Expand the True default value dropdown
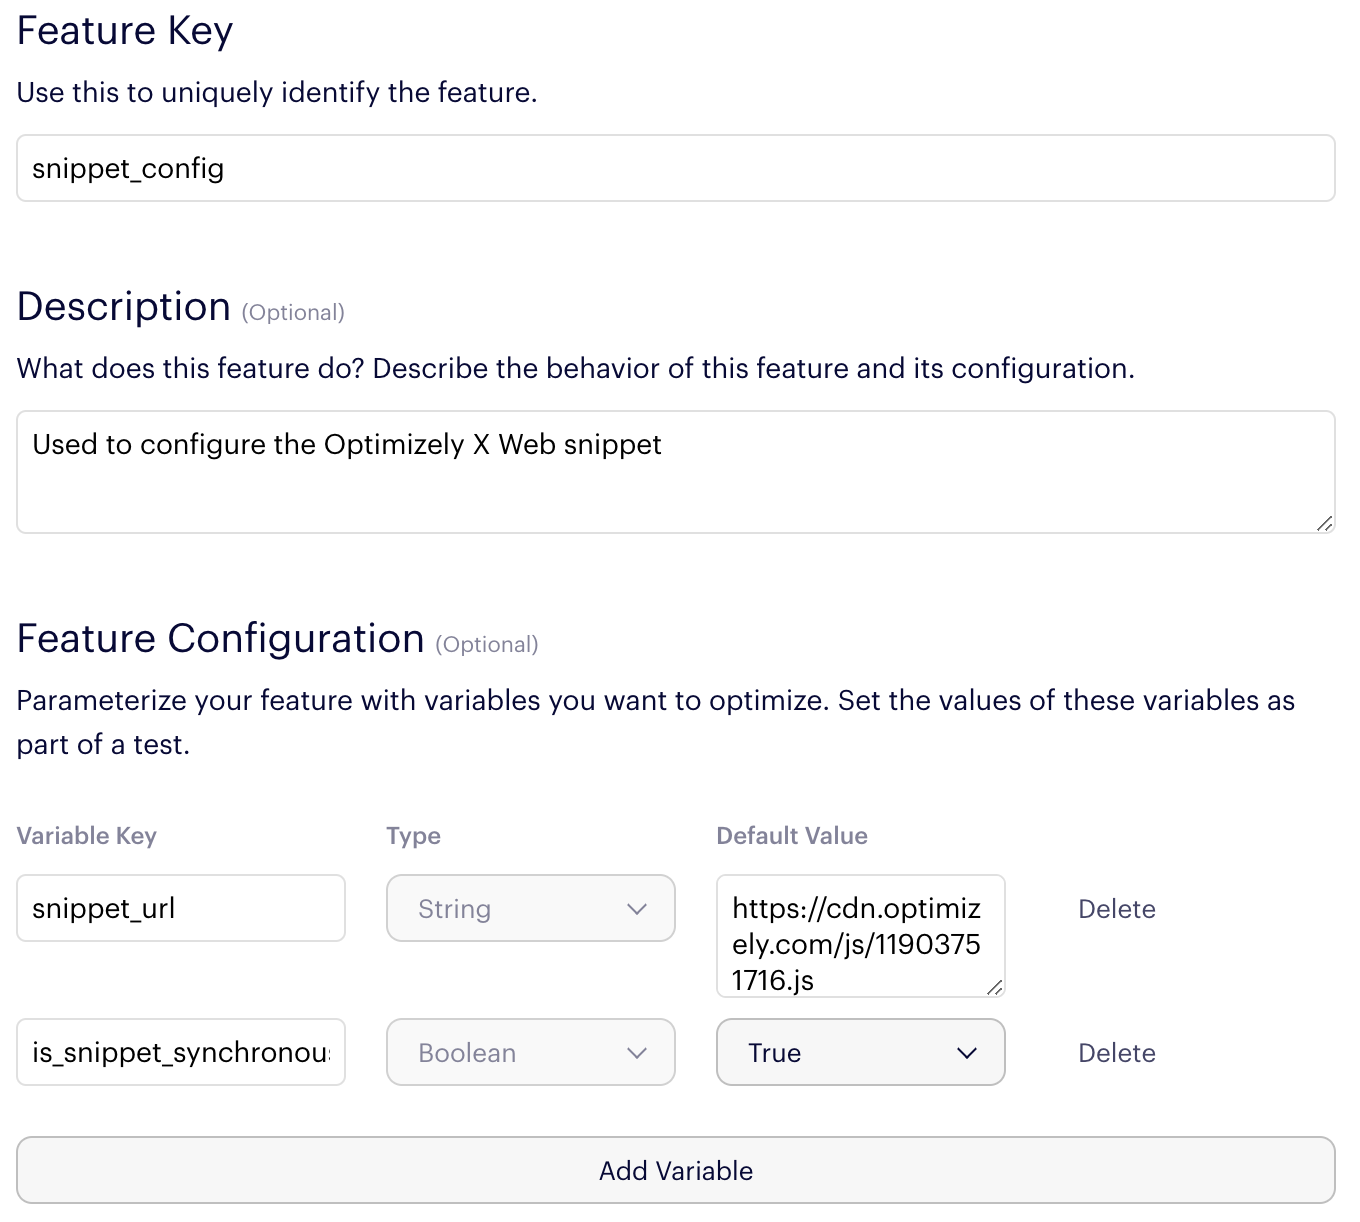This screenshot has width=1360, height=1222. click(860, 1052)
